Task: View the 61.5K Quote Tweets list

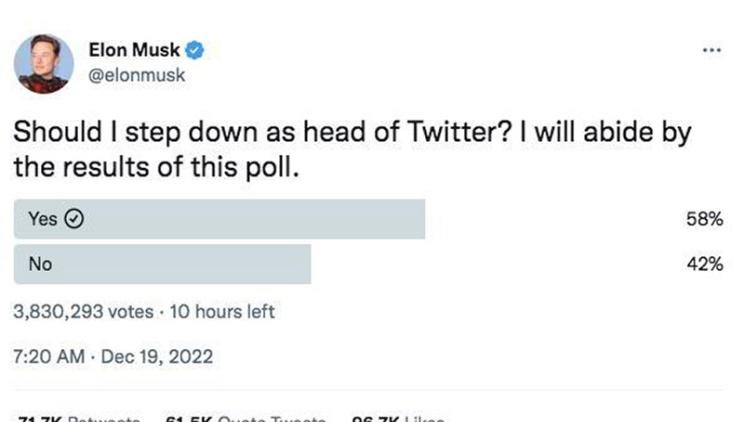Action: tap(245, 419)
